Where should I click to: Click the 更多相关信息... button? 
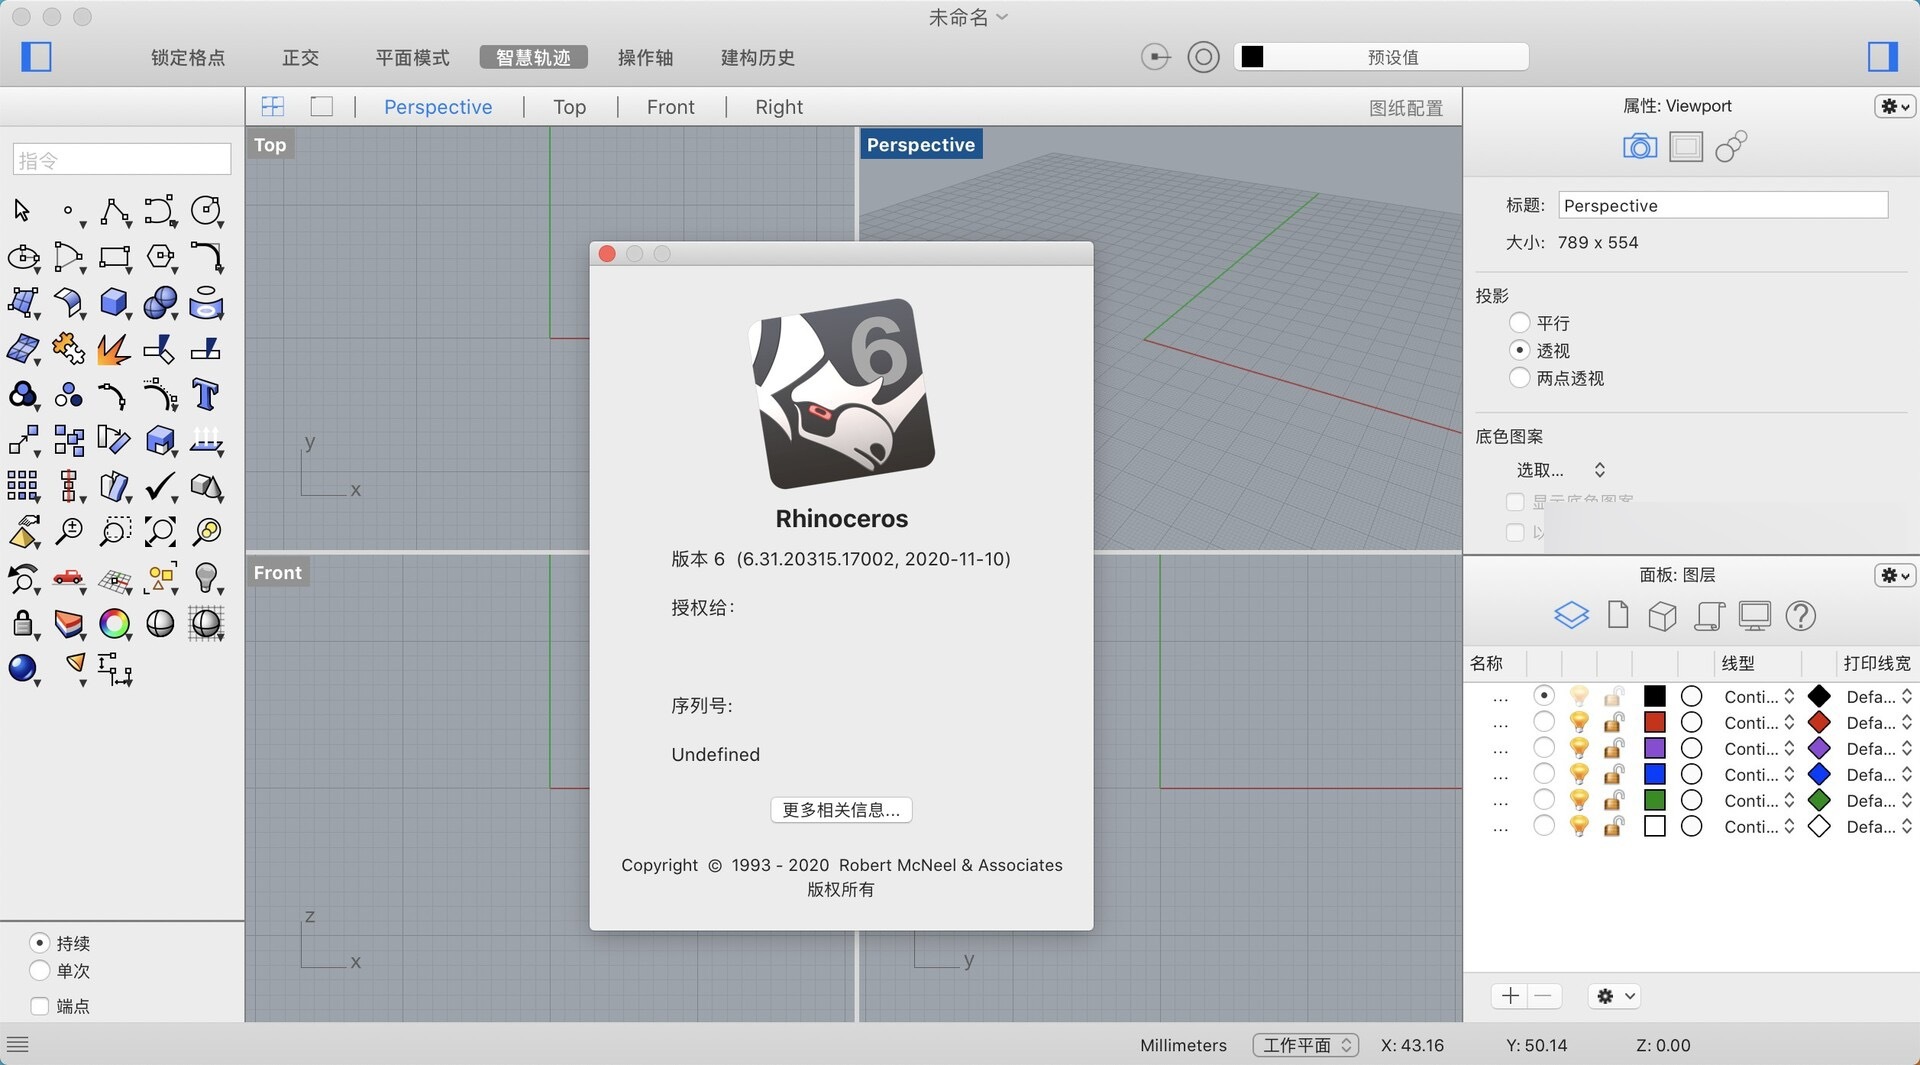click(841, 810)
